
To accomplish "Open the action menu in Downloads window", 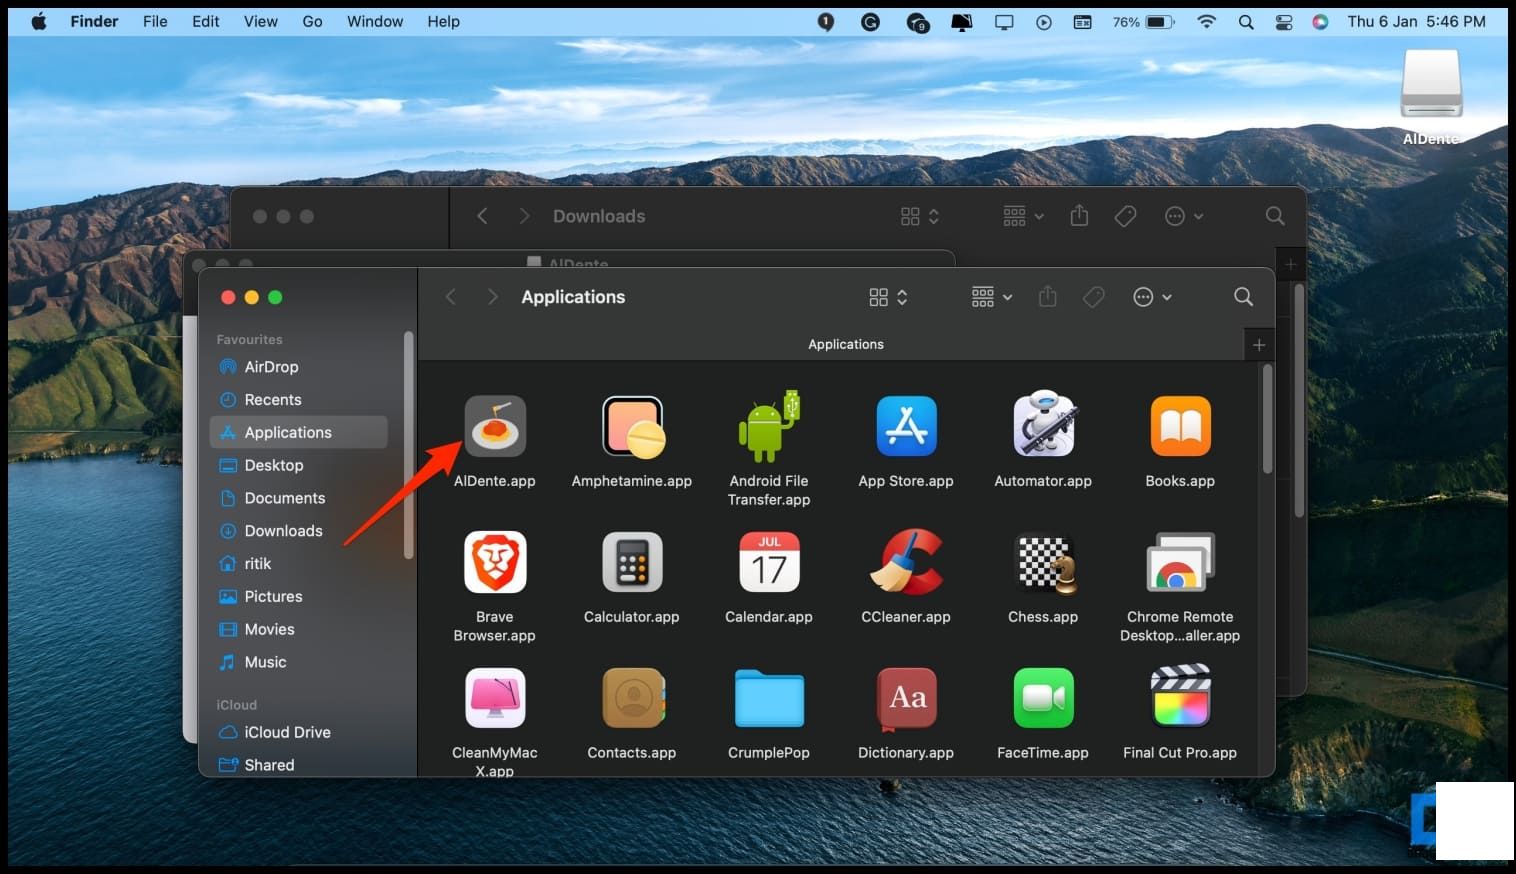I will [x=1183, y=216].
